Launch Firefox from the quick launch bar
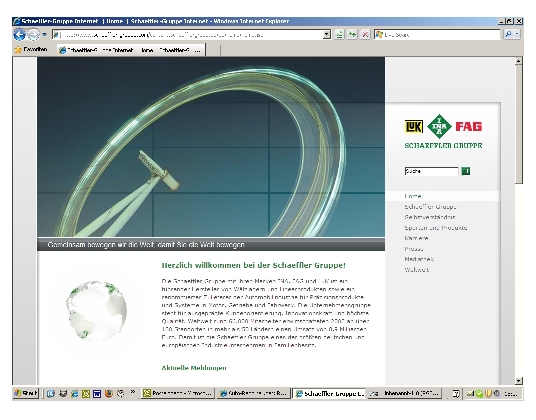Screen dimensions: 536x420 (x=109, y=394)
